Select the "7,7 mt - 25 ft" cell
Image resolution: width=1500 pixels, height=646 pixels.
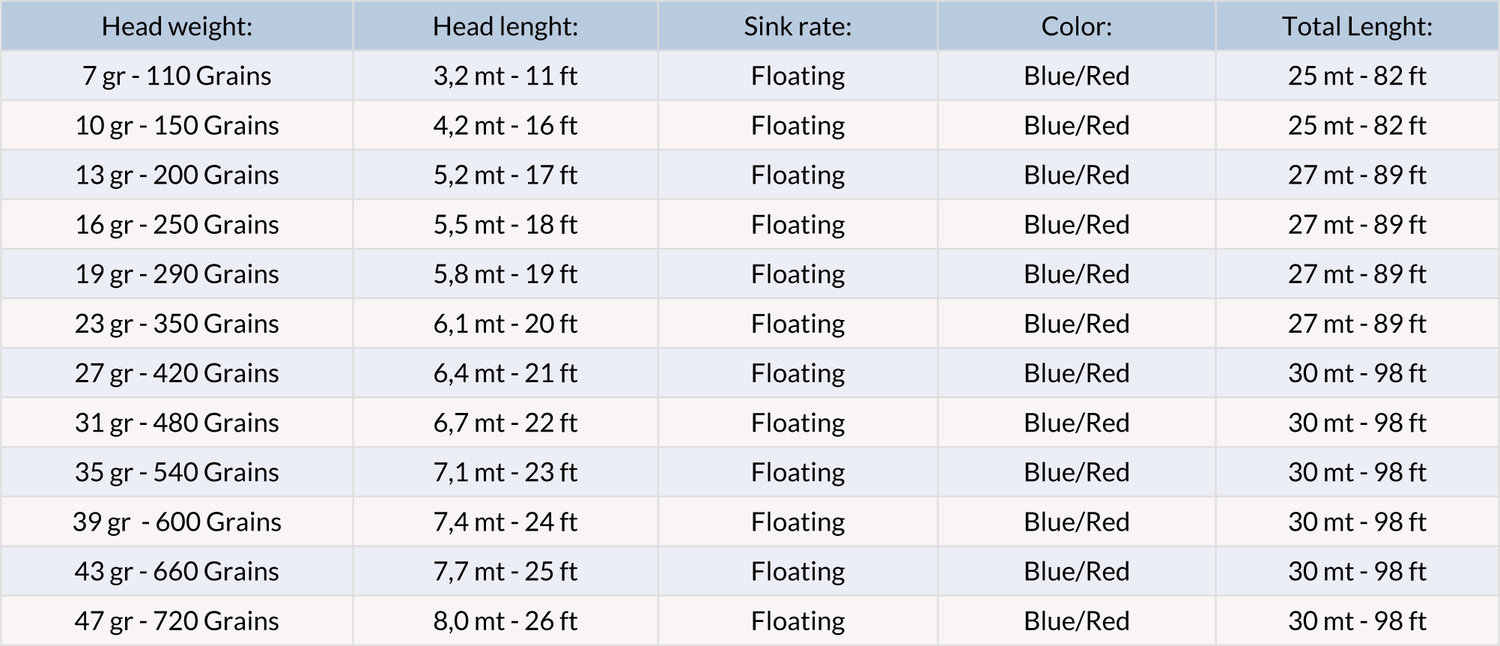(x=505, y=571)
